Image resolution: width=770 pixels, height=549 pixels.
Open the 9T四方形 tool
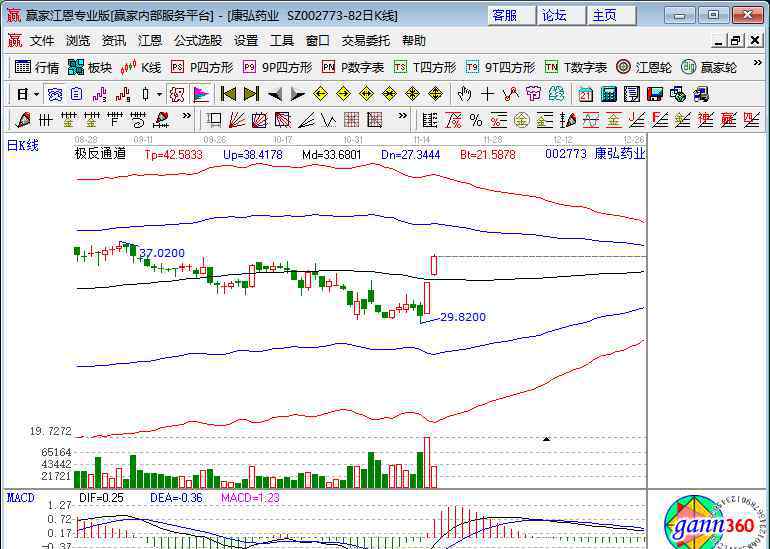coord(500,67)
